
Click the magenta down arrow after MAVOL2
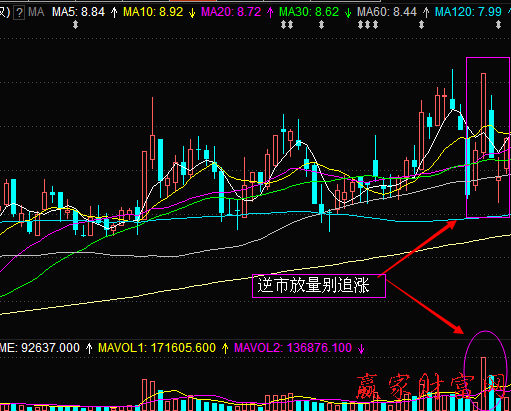[361, 349]
